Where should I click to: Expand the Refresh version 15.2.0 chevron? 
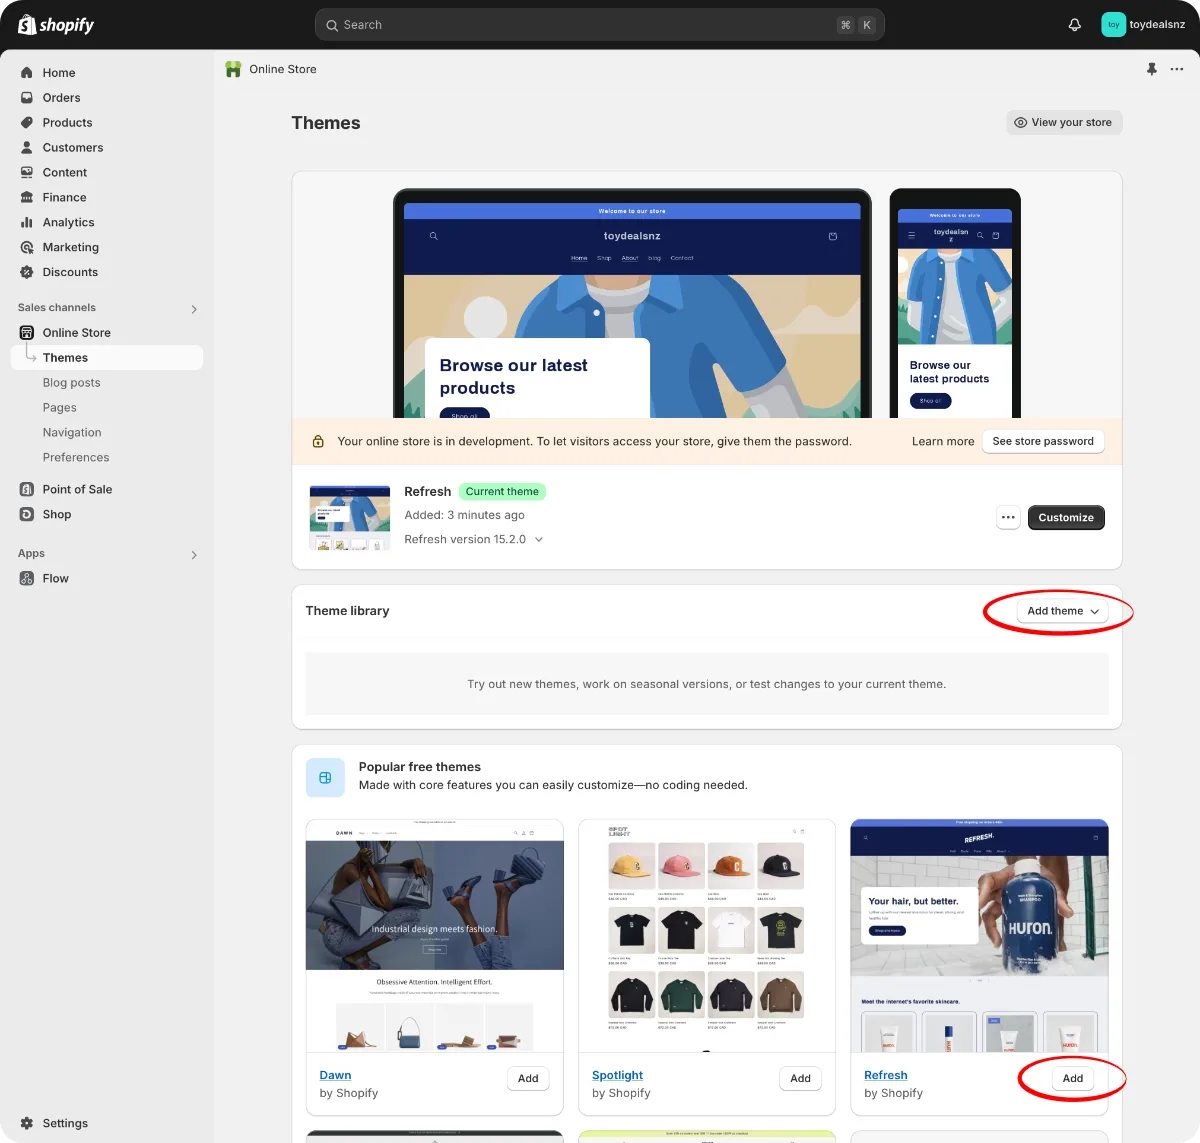click(x=539, y=540)
